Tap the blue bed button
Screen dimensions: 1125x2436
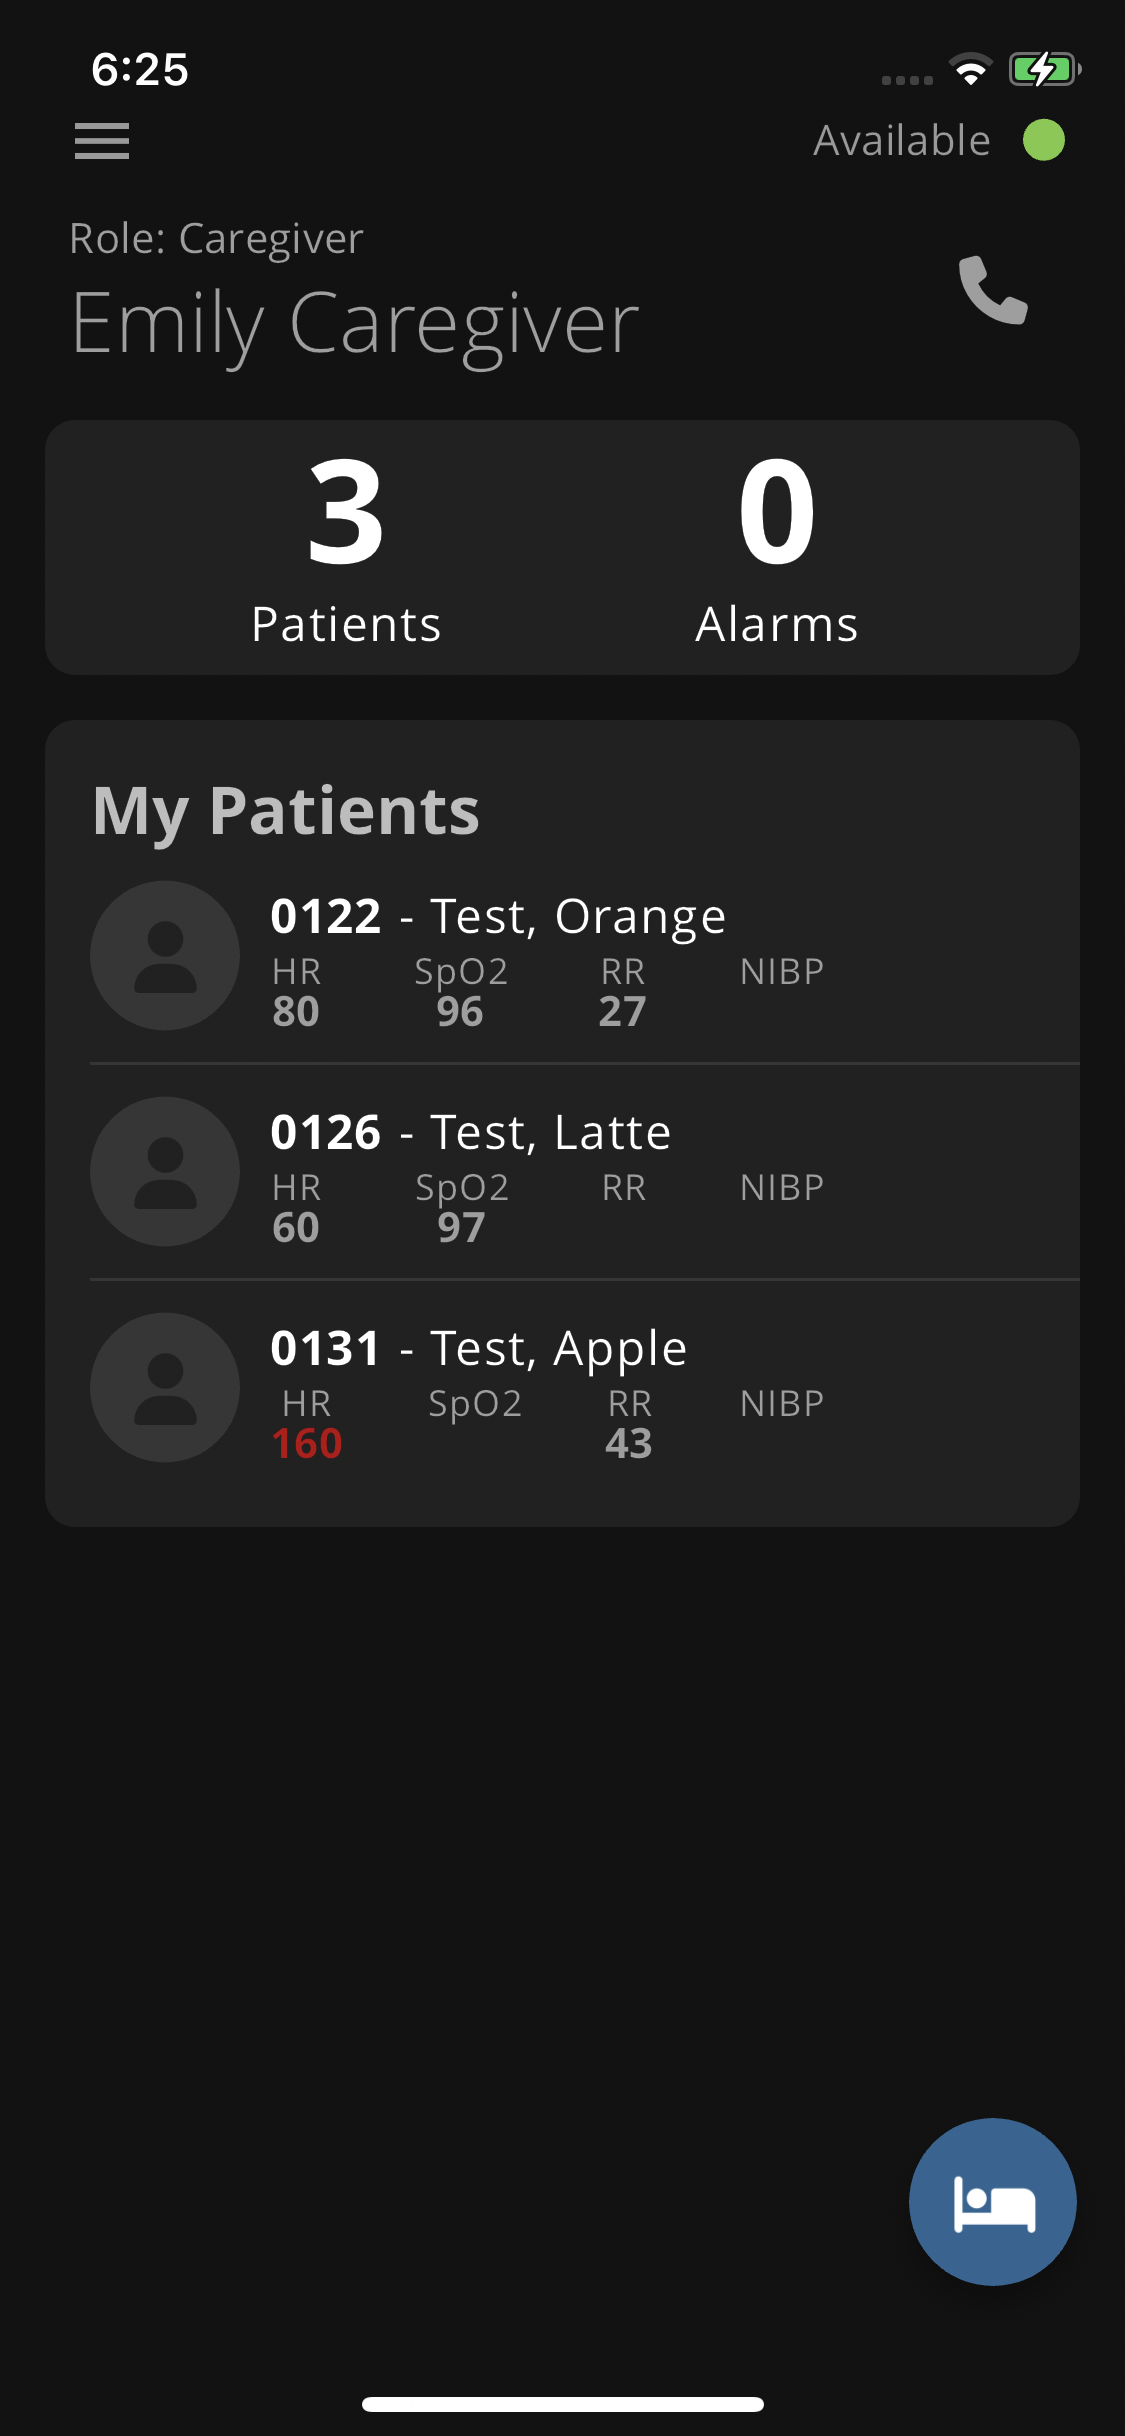(x=993, y=2201)
